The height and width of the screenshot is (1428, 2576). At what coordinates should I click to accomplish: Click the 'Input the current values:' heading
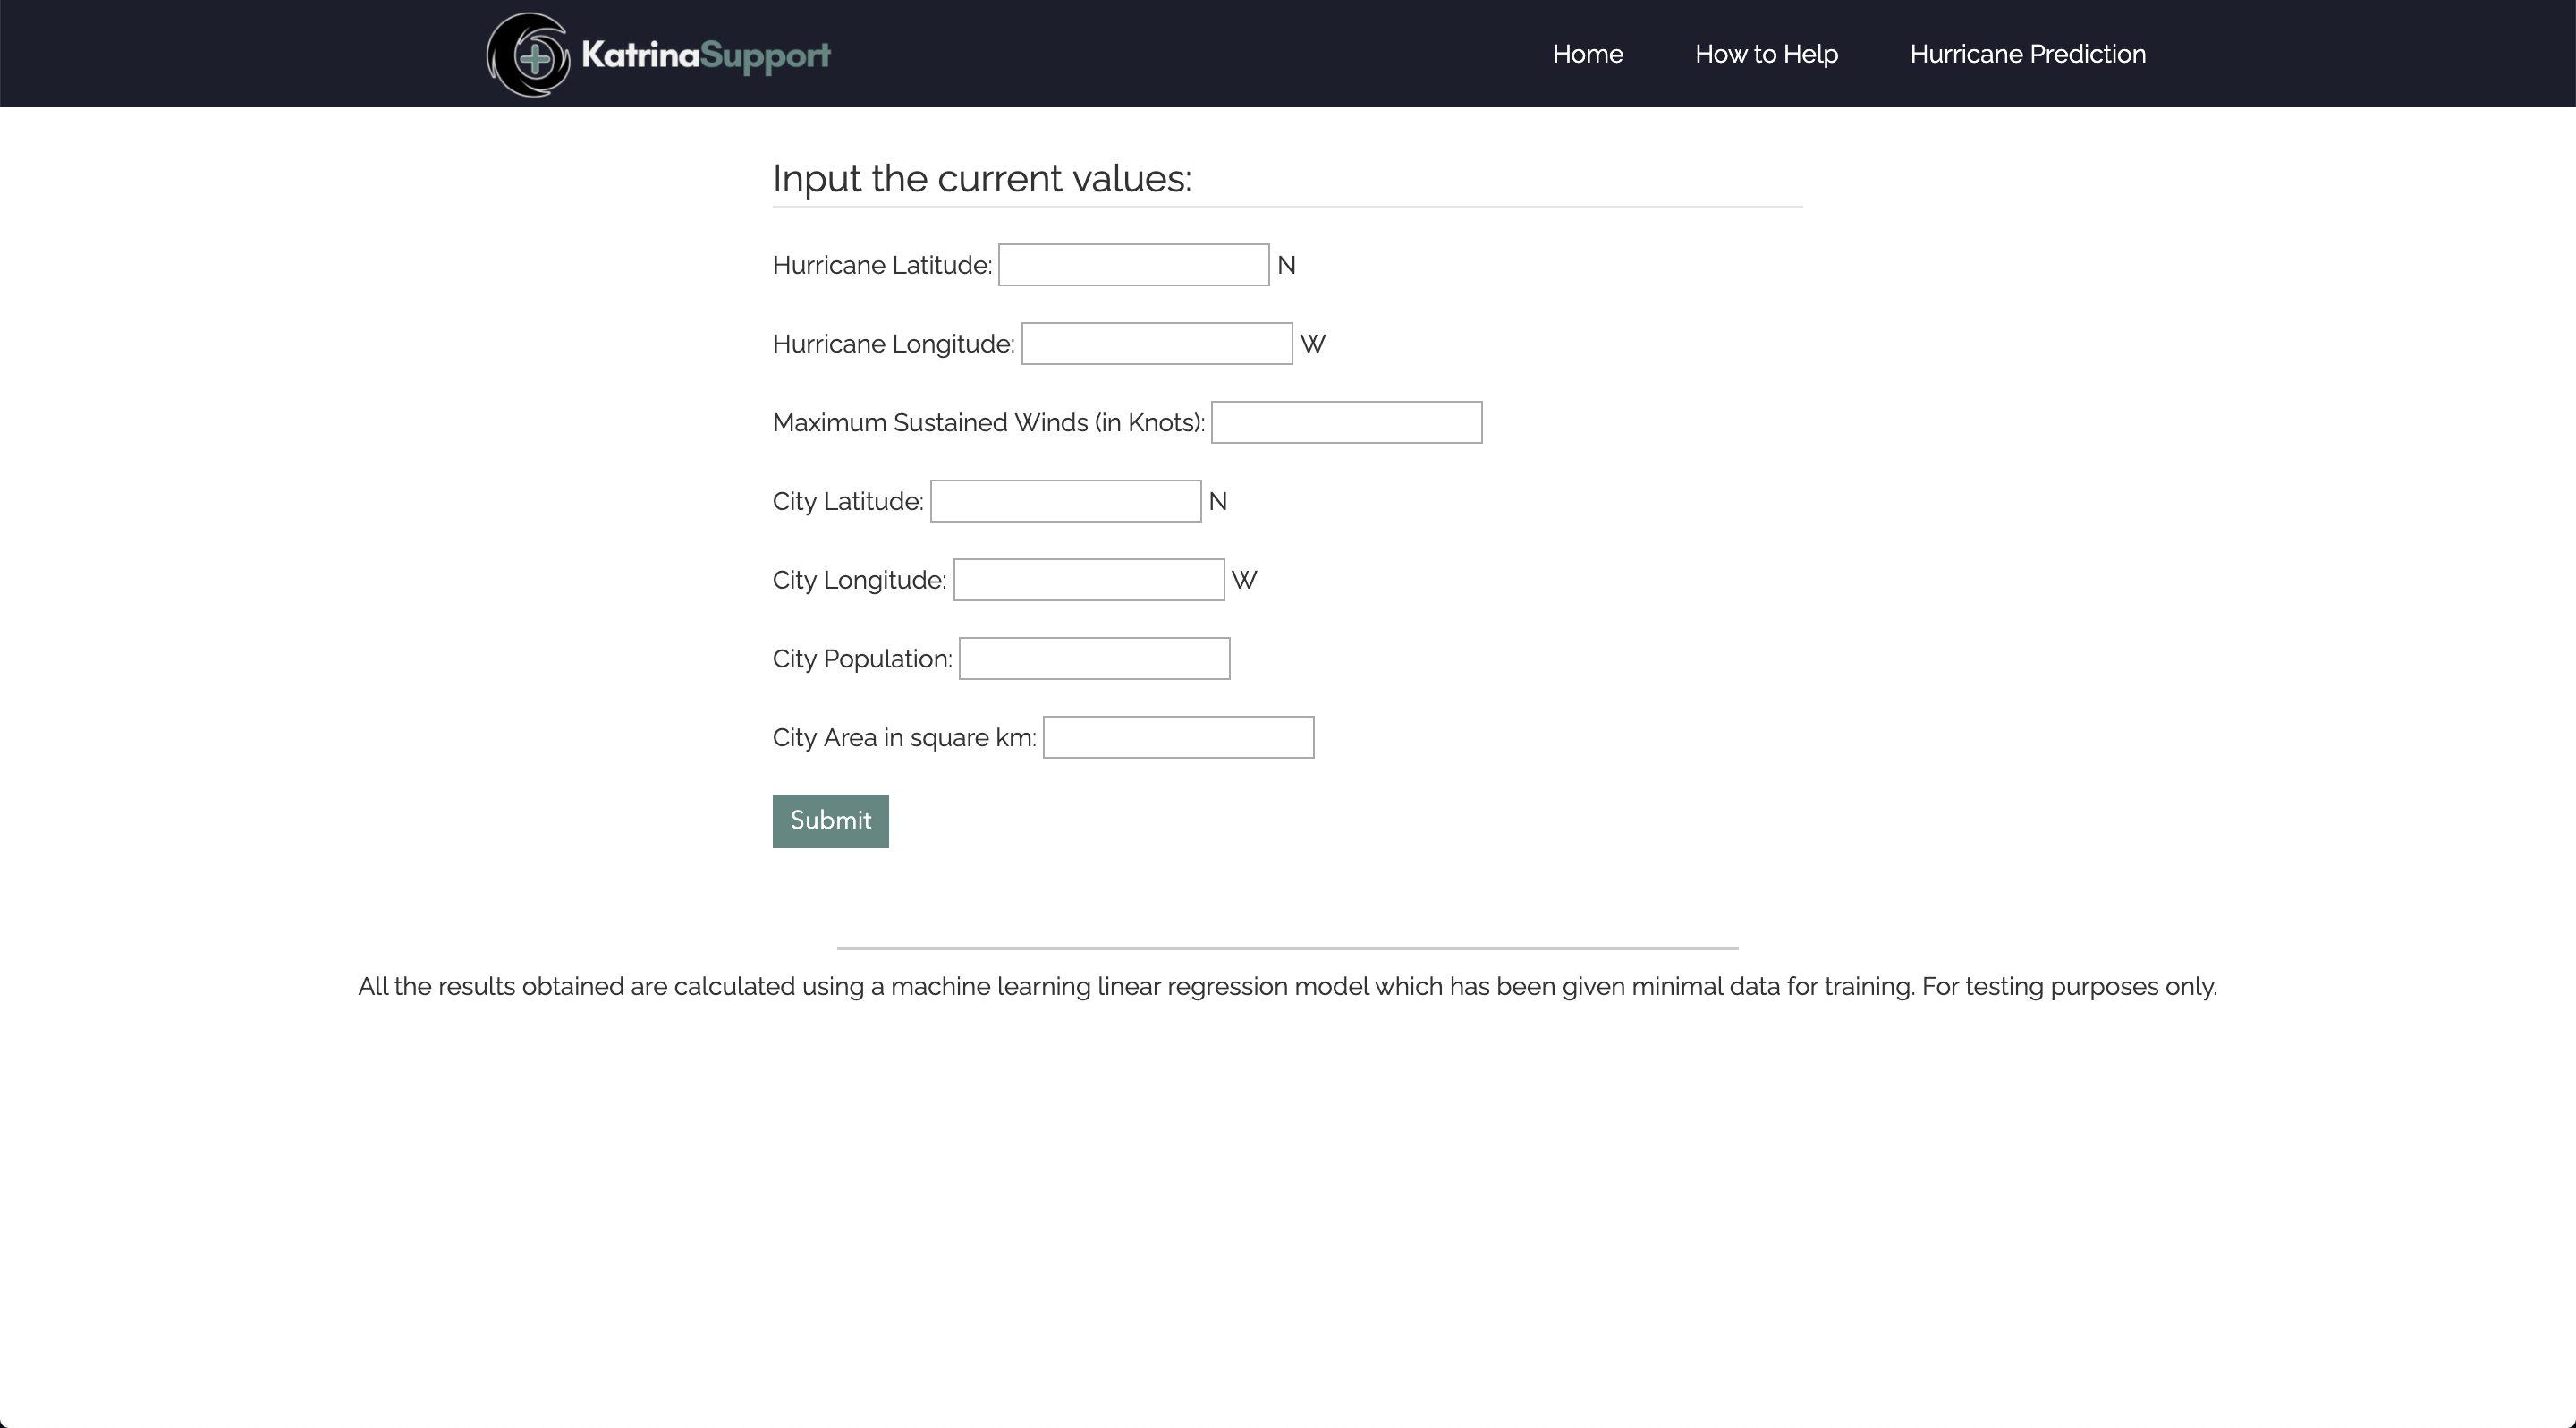981,179
